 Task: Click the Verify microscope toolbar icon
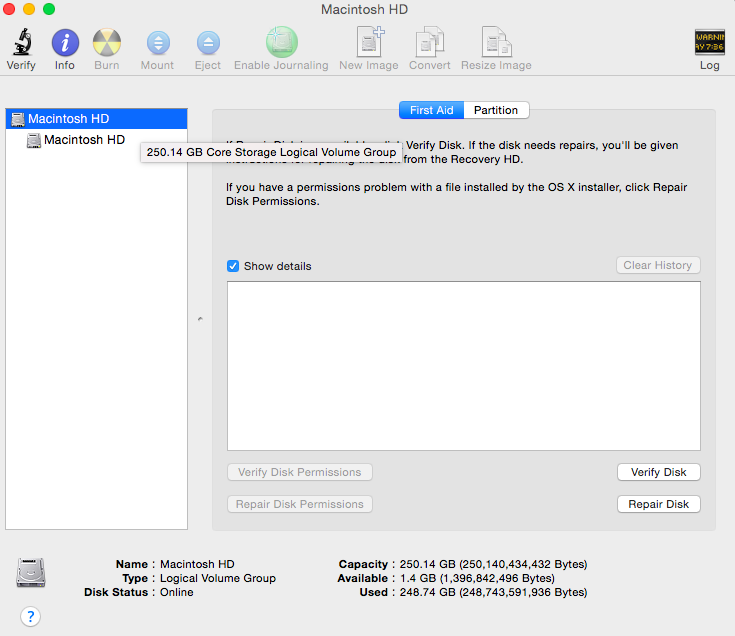tap(22, 42)
